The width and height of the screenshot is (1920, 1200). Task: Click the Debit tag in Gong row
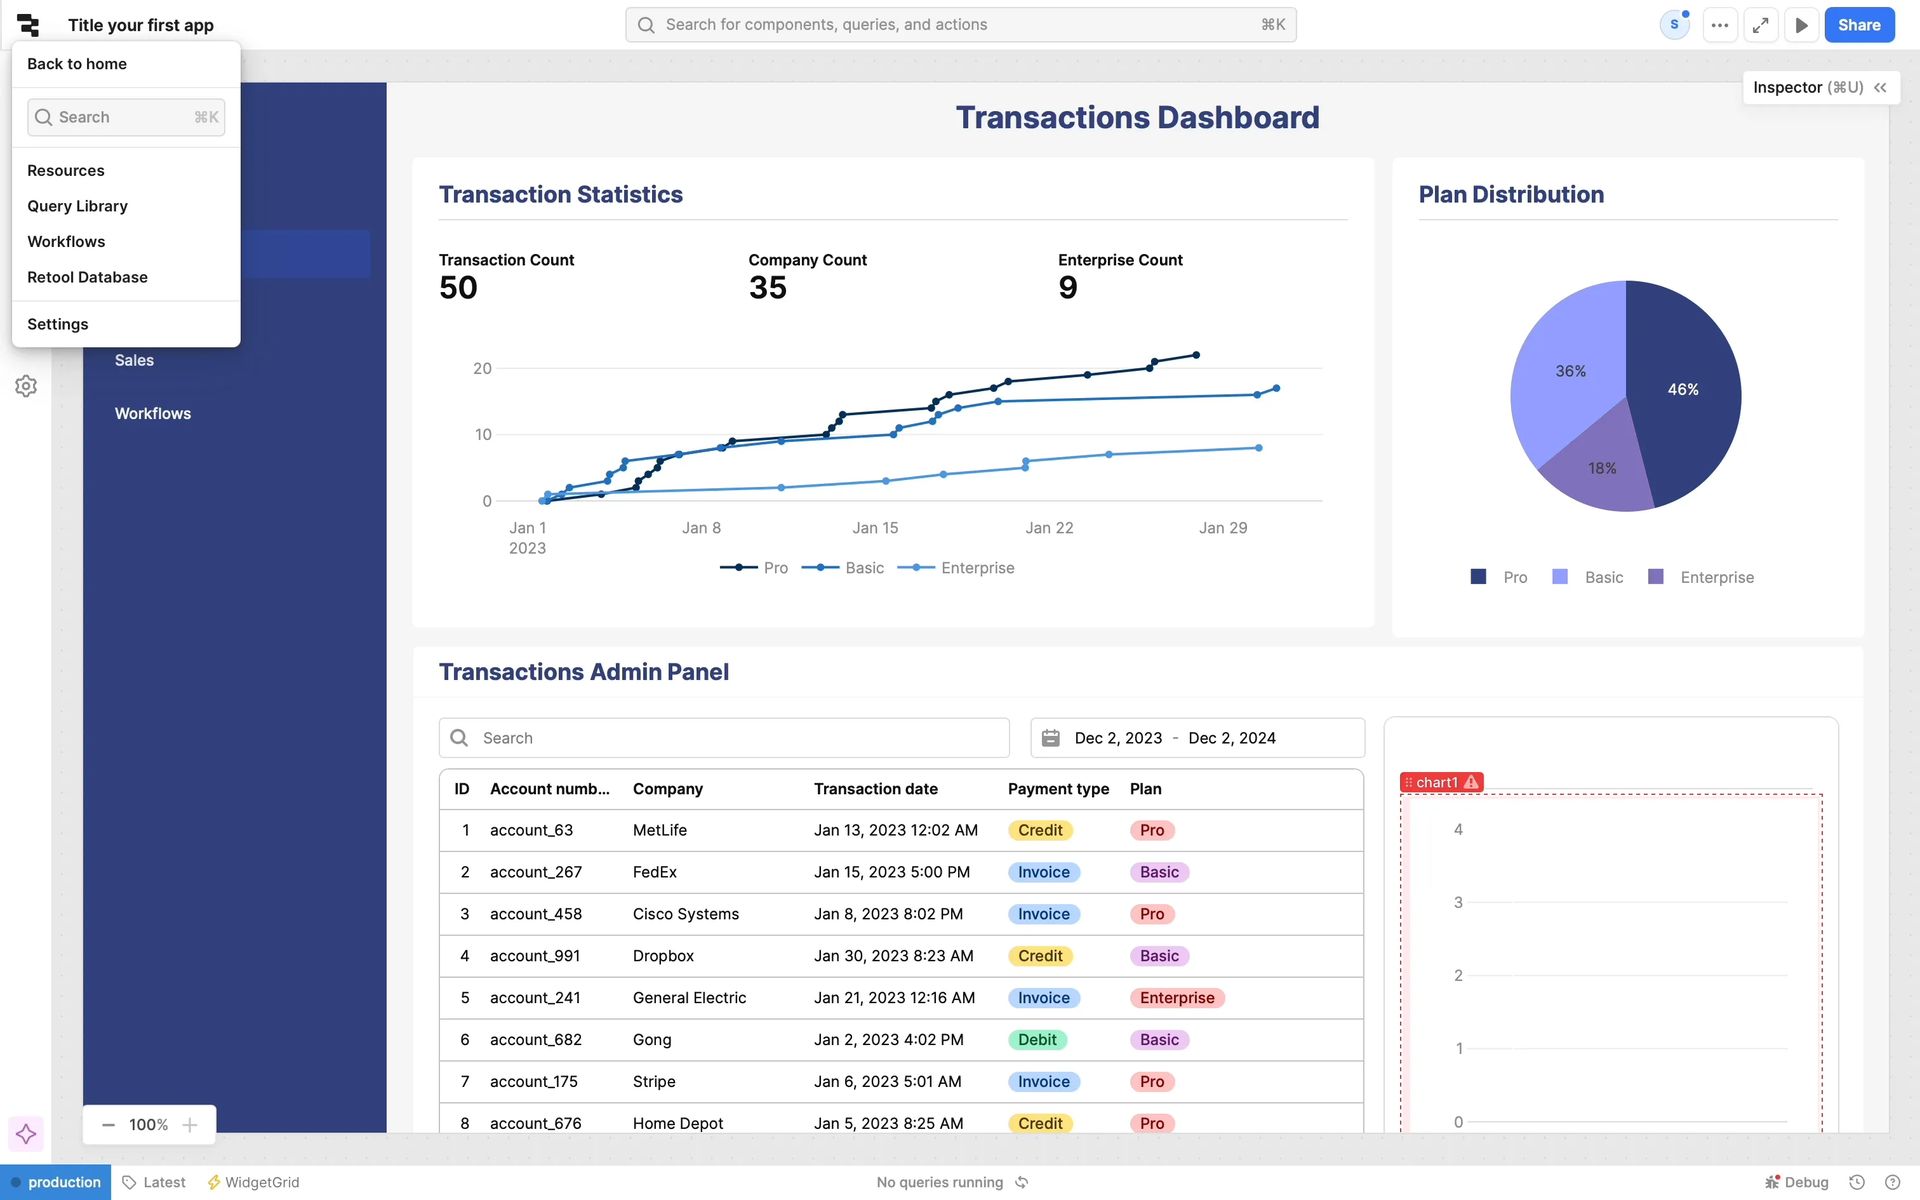1037,1040
